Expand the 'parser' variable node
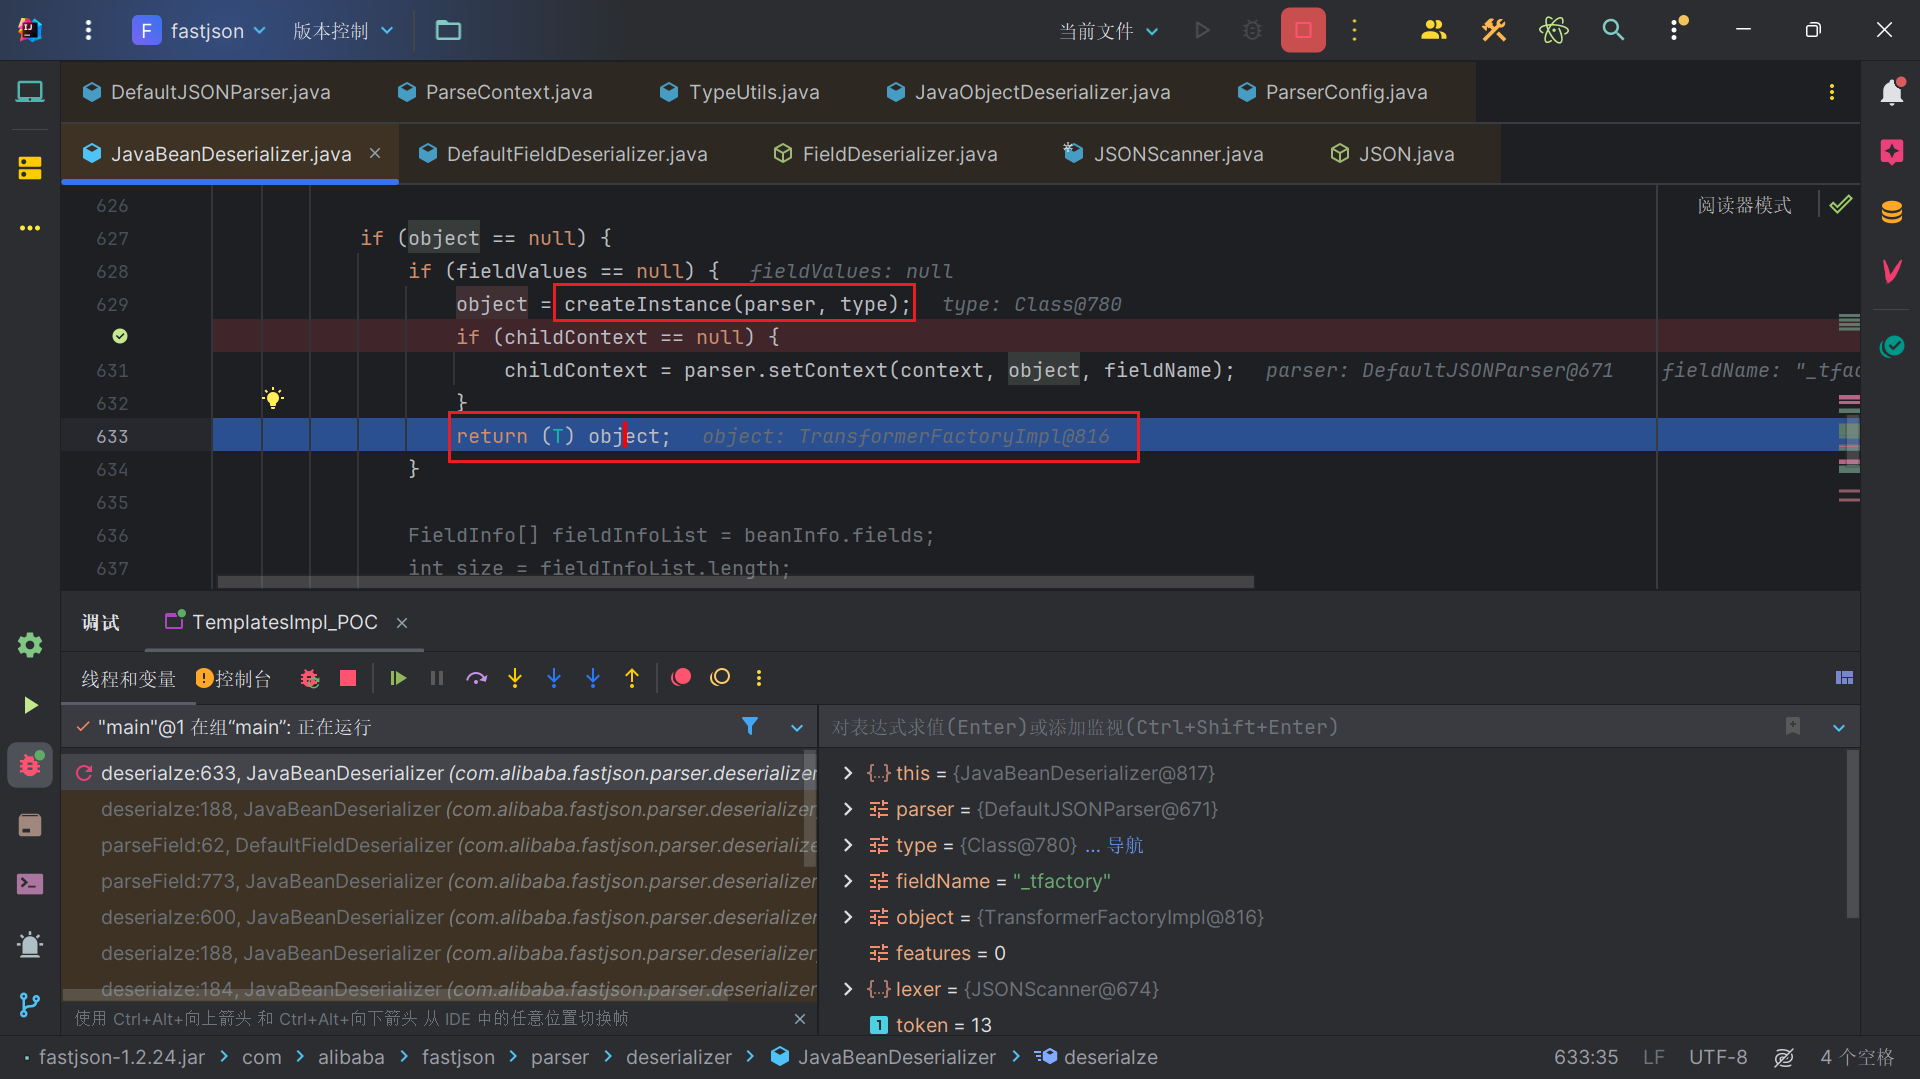Screen dimensions: 1920x1079 (848, 809)
